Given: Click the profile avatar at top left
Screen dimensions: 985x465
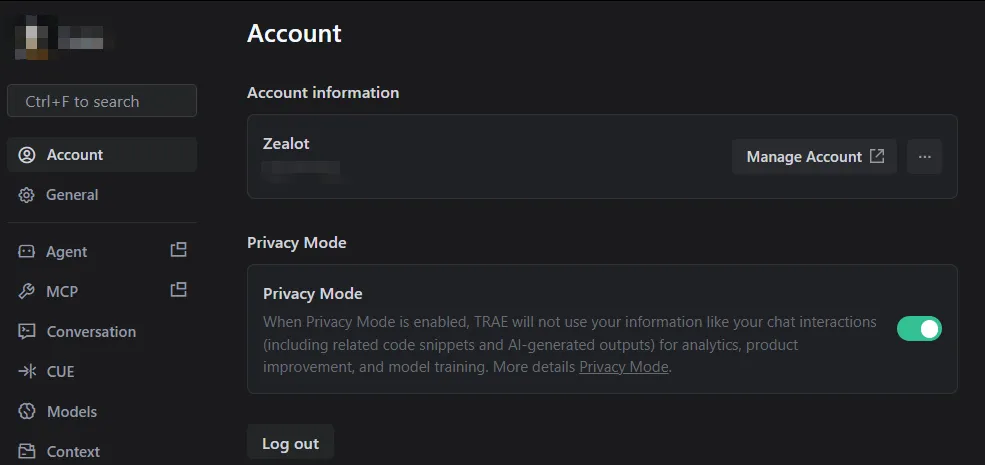Looking at the screenshot, I should tap(36, 40).
